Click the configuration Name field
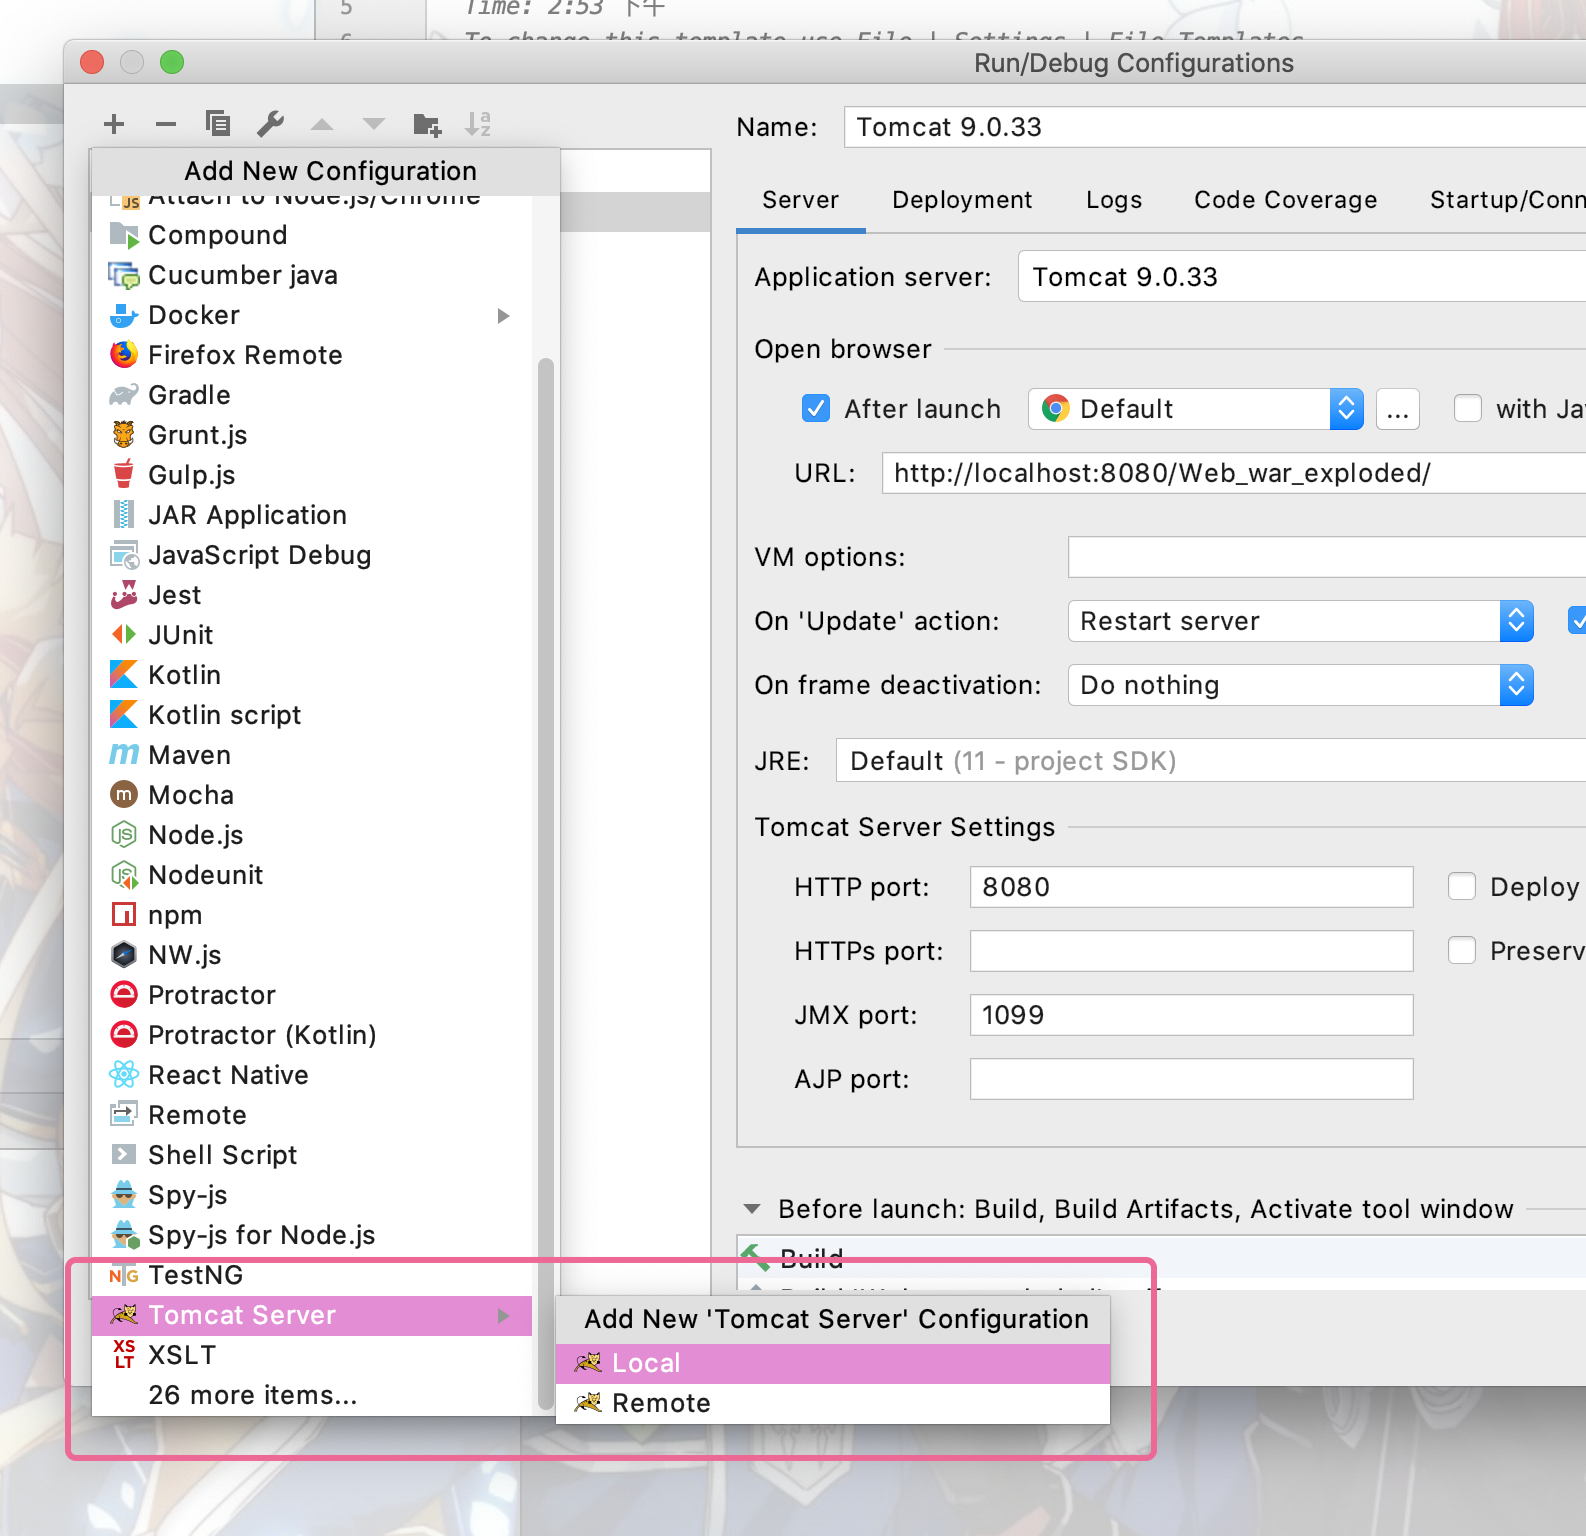 point(1215,127)
